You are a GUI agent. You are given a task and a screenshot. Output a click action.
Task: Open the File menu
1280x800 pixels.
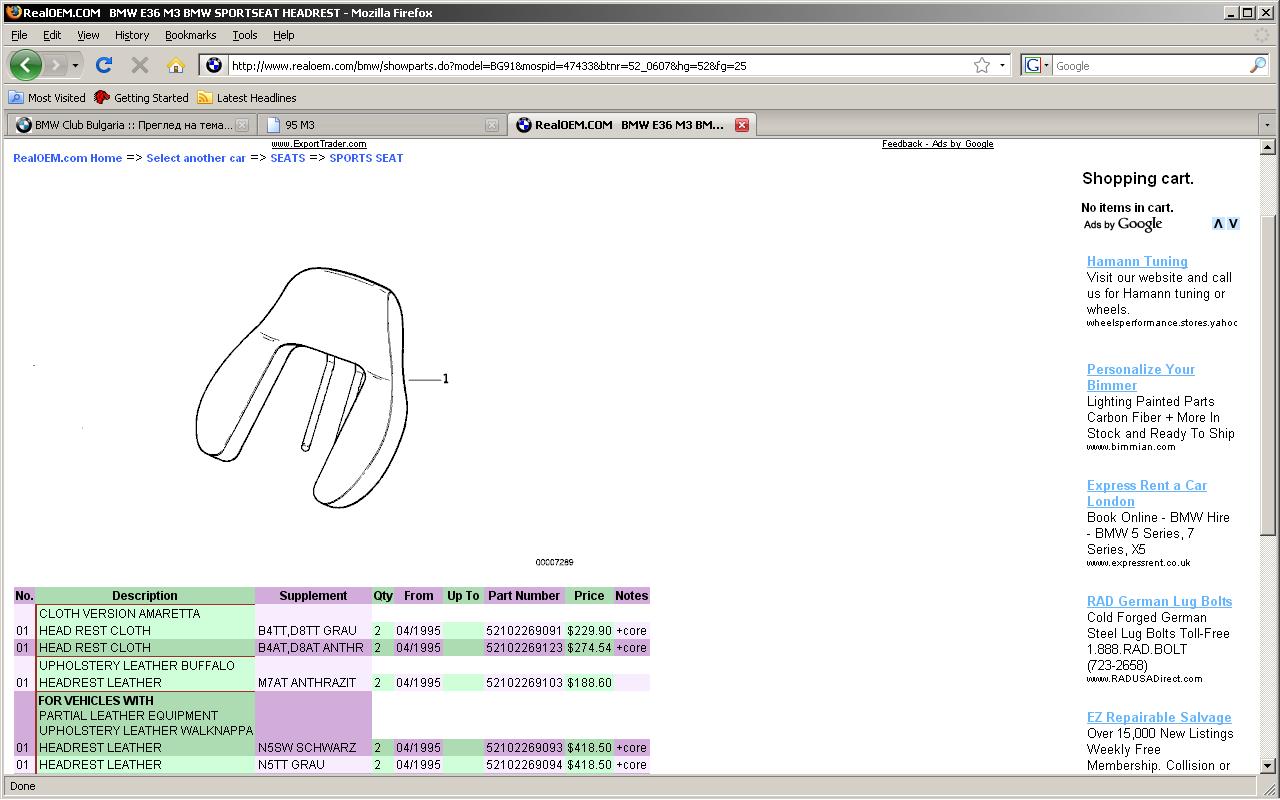(19, 35)
